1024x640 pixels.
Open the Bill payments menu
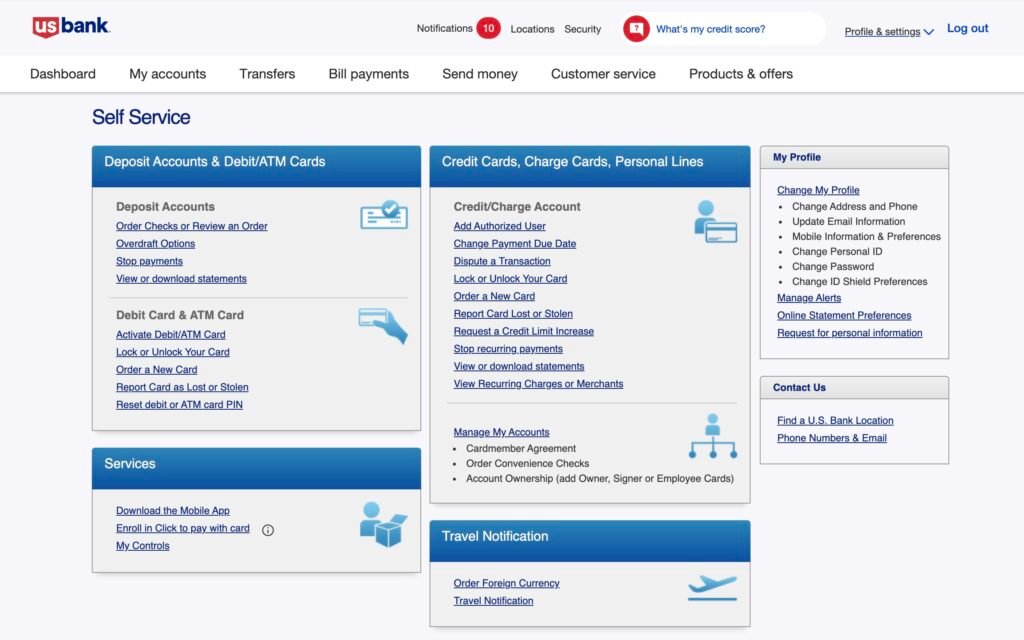click(368, 74)
